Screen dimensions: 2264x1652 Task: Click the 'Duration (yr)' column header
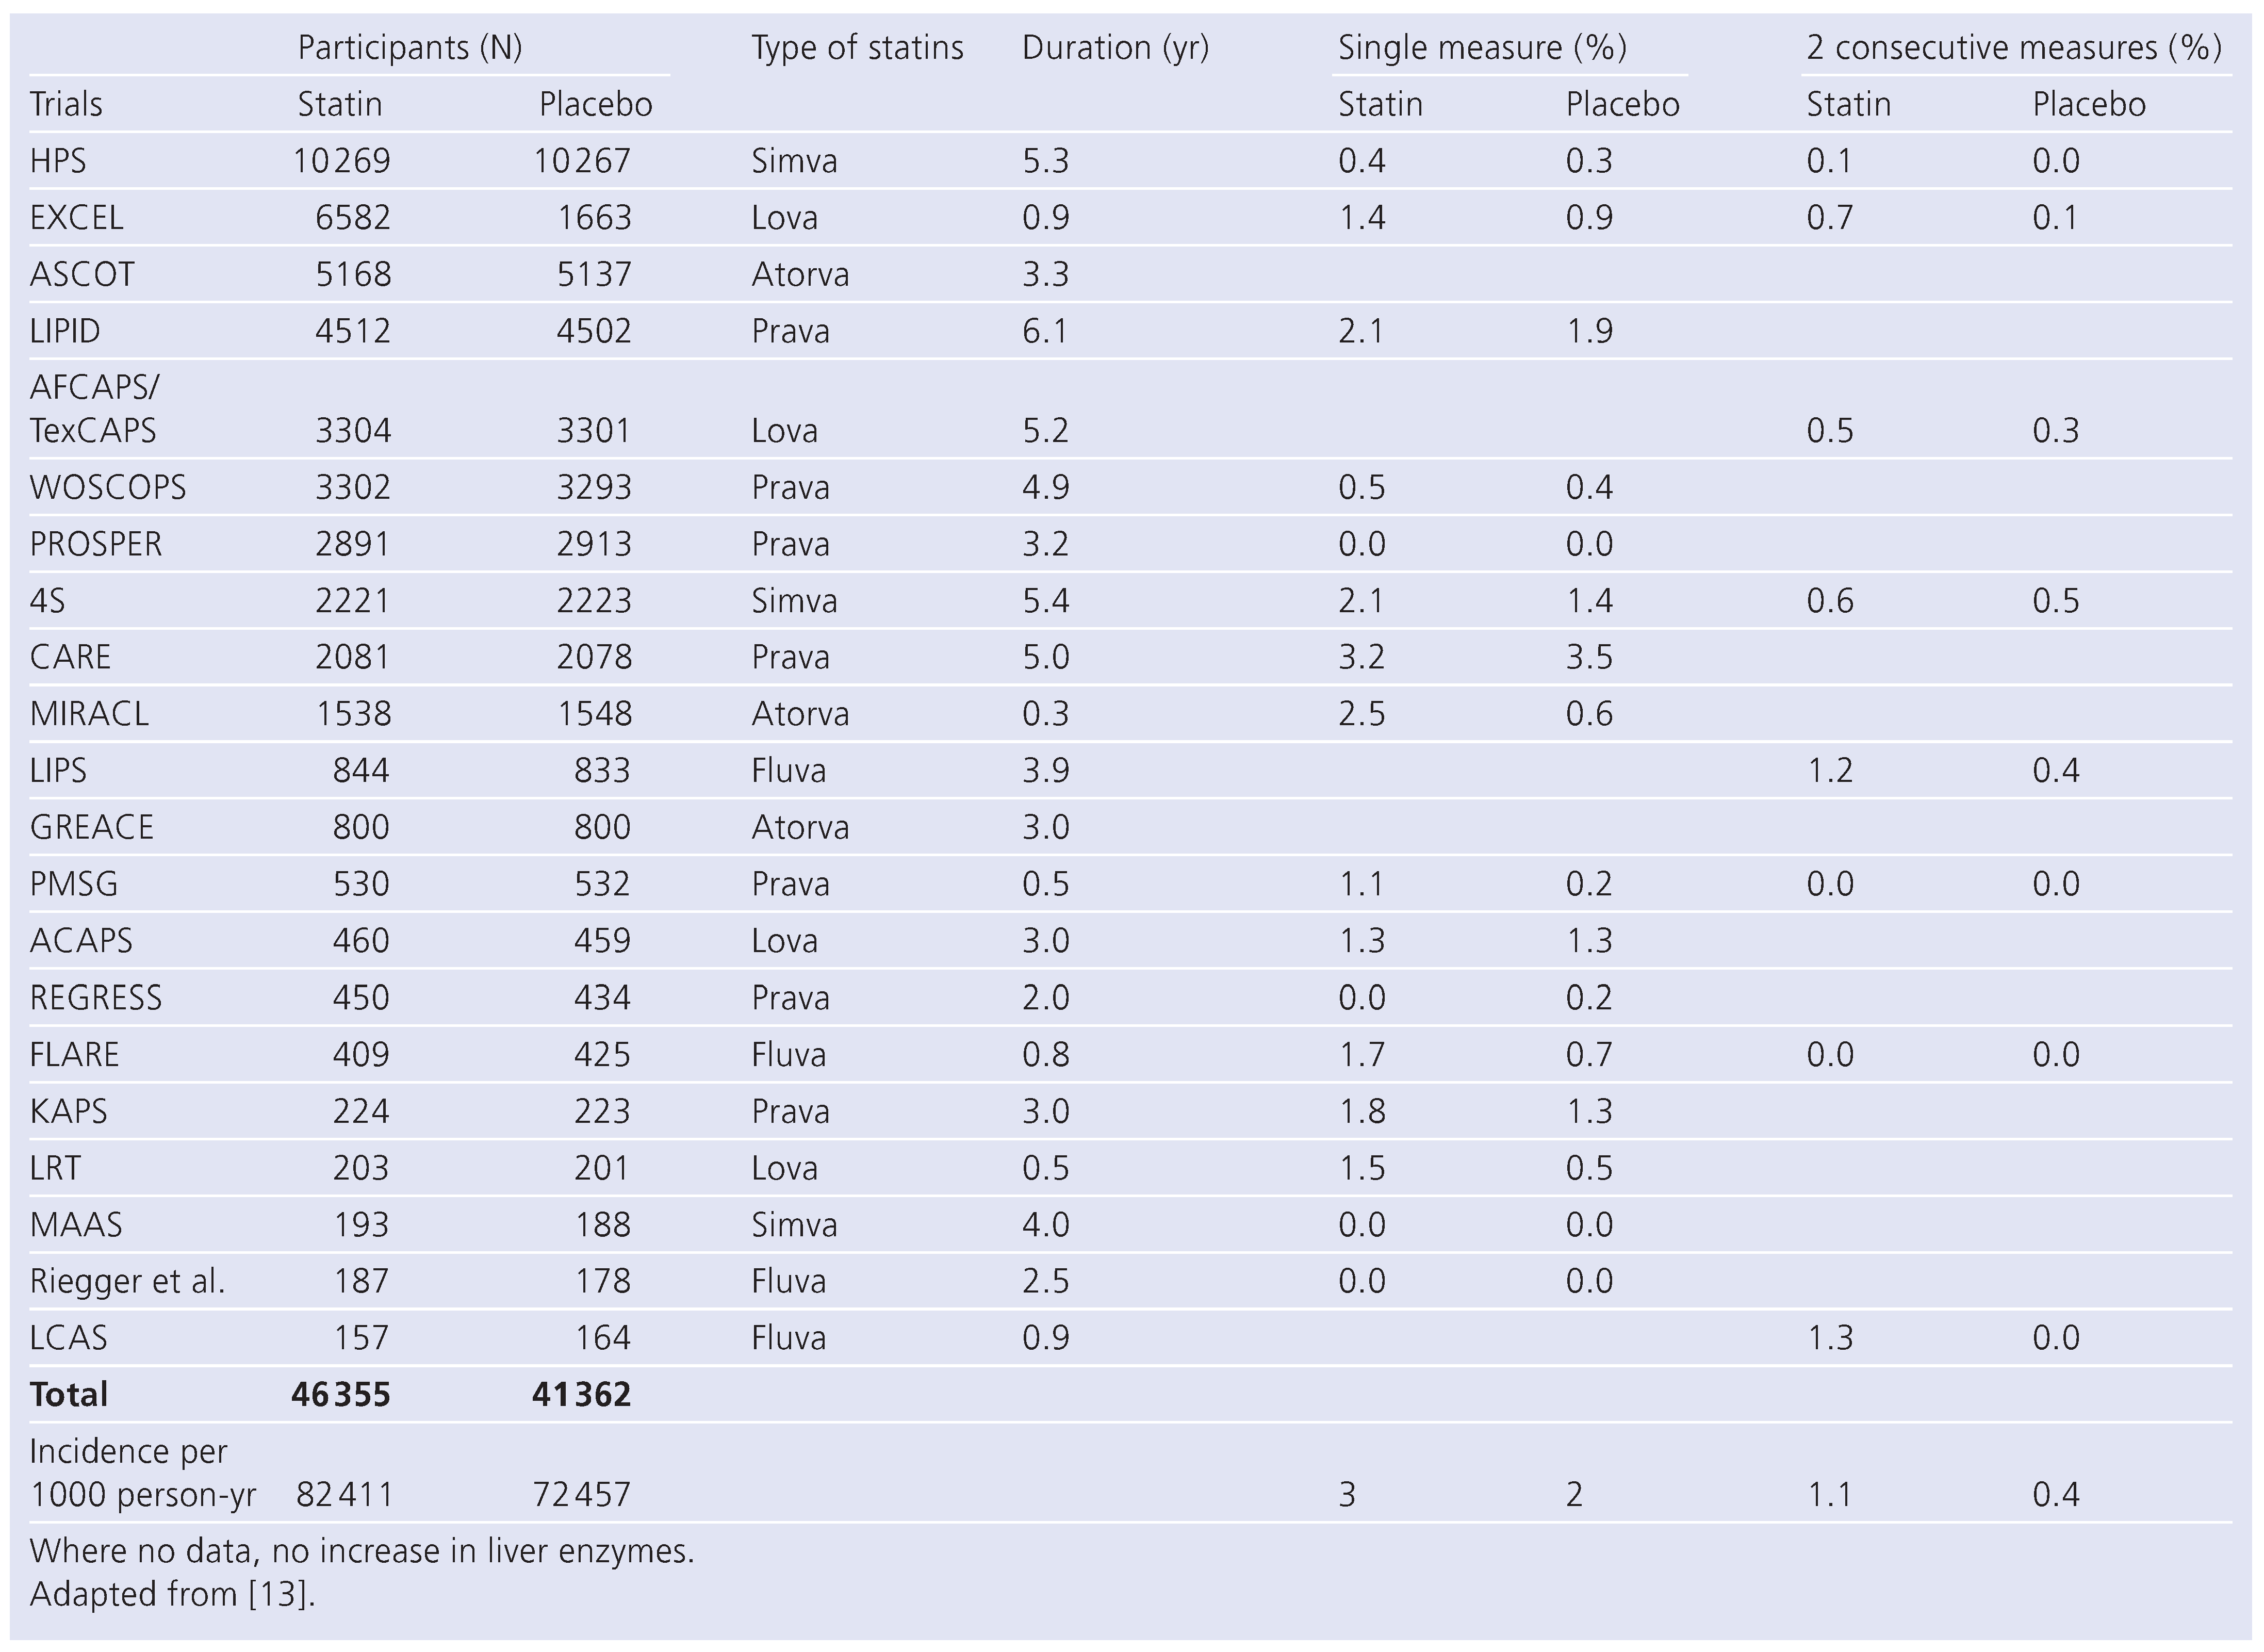(1115, 48)
